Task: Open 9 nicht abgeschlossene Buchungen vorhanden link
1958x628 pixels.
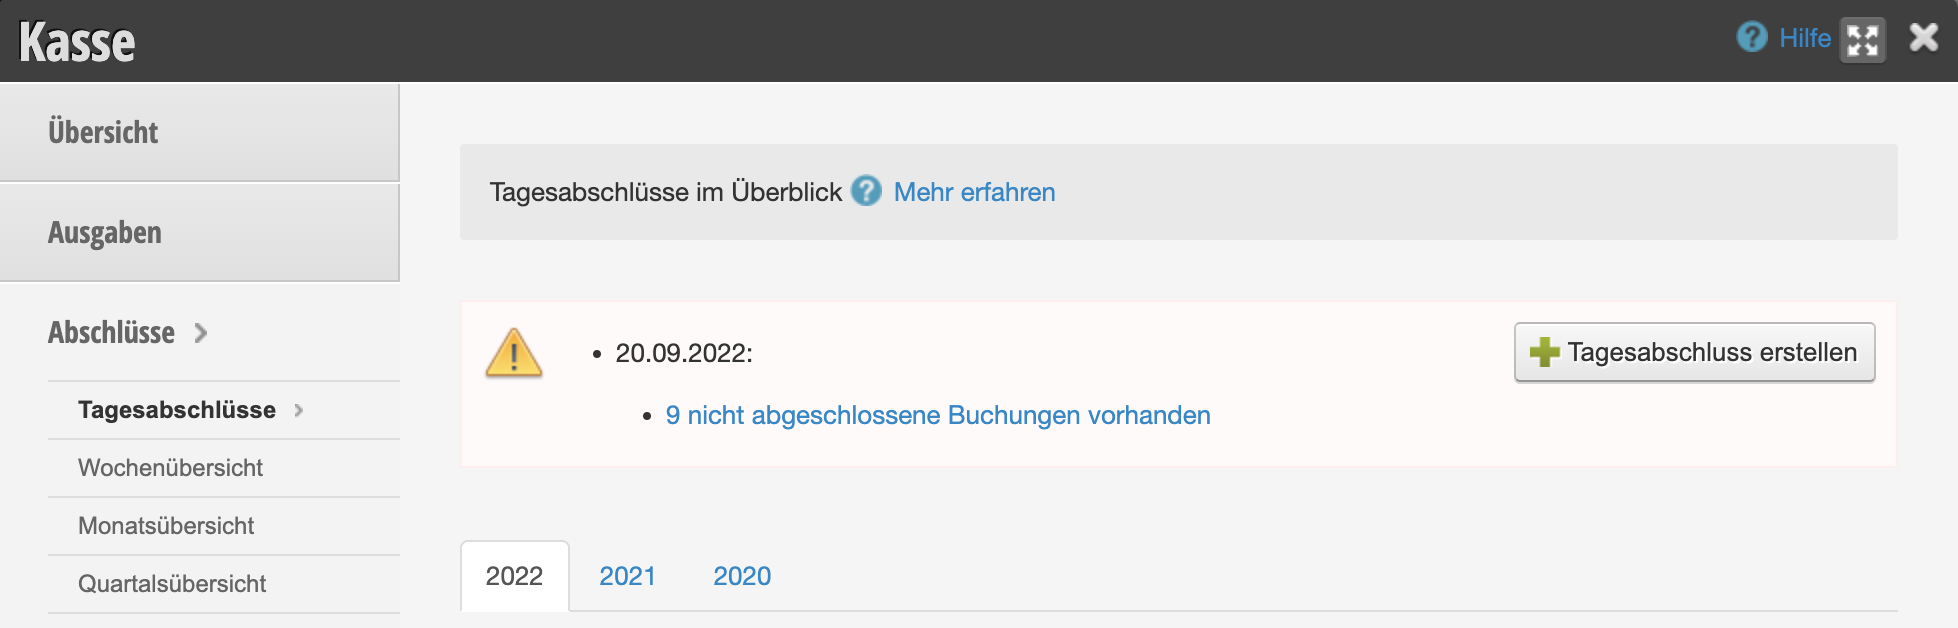Action: 938,415
